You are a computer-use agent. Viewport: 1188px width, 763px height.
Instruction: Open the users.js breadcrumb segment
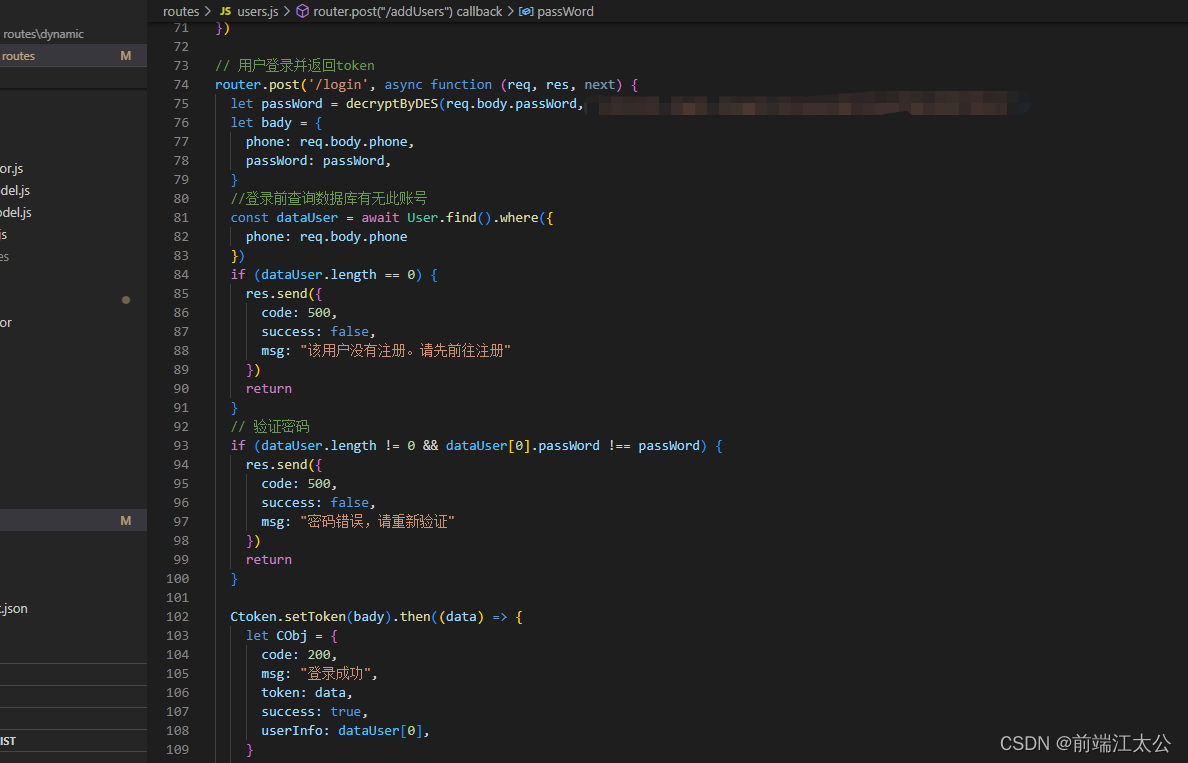click(x=258, y=11)
